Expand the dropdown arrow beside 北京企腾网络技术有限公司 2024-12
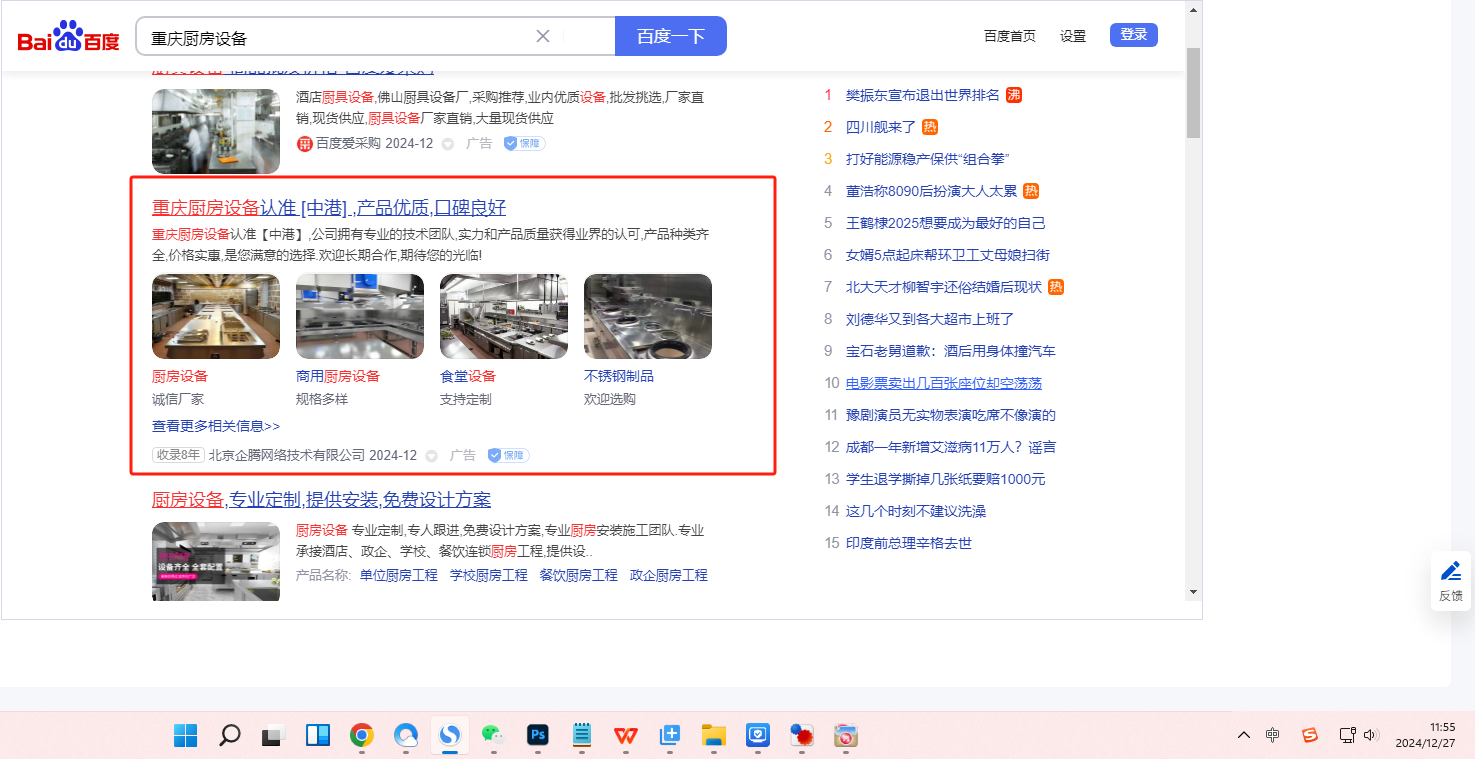Viewport: 1475px width, 759px height. pyautogui.click(x=432, y=456)
